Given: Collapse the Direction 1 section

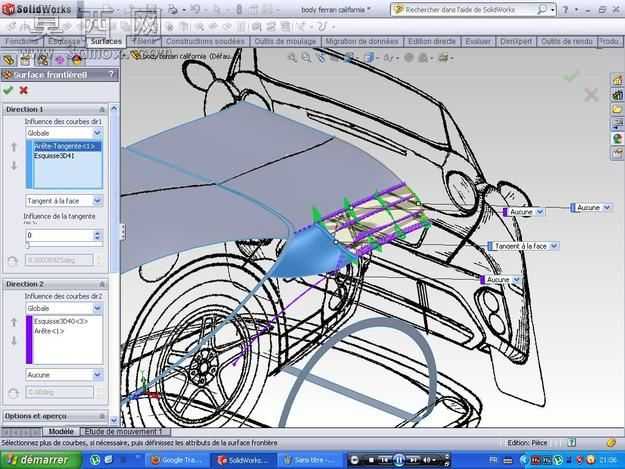Looking at the screenshot, I should click(x=102, y=109).
